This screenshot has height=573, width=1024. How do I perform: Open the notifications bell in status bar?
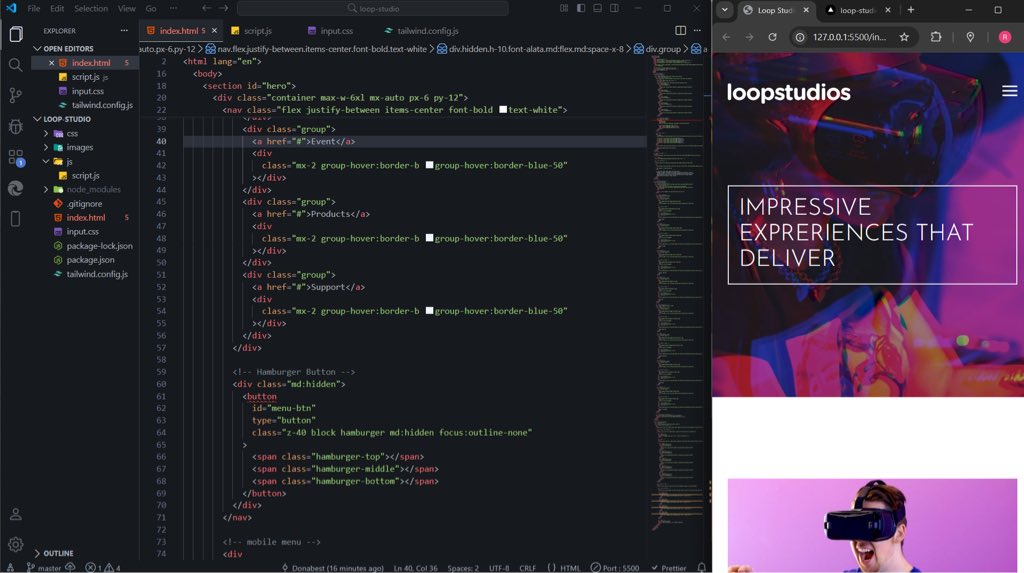[701, 568]
